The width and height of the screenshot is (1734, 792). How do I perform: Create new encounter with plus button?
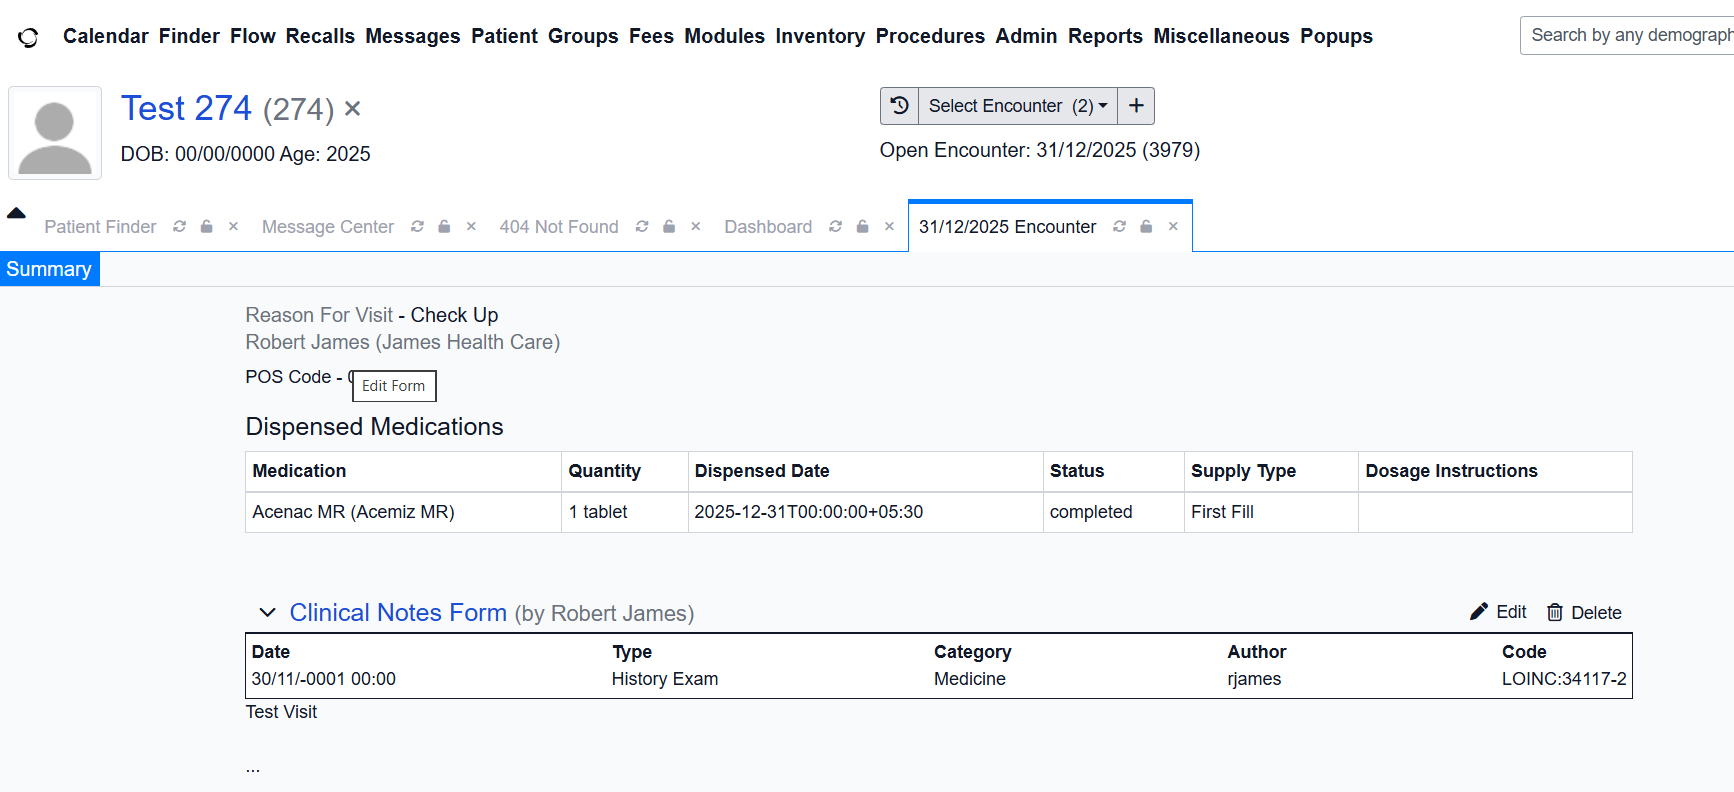1136,106
